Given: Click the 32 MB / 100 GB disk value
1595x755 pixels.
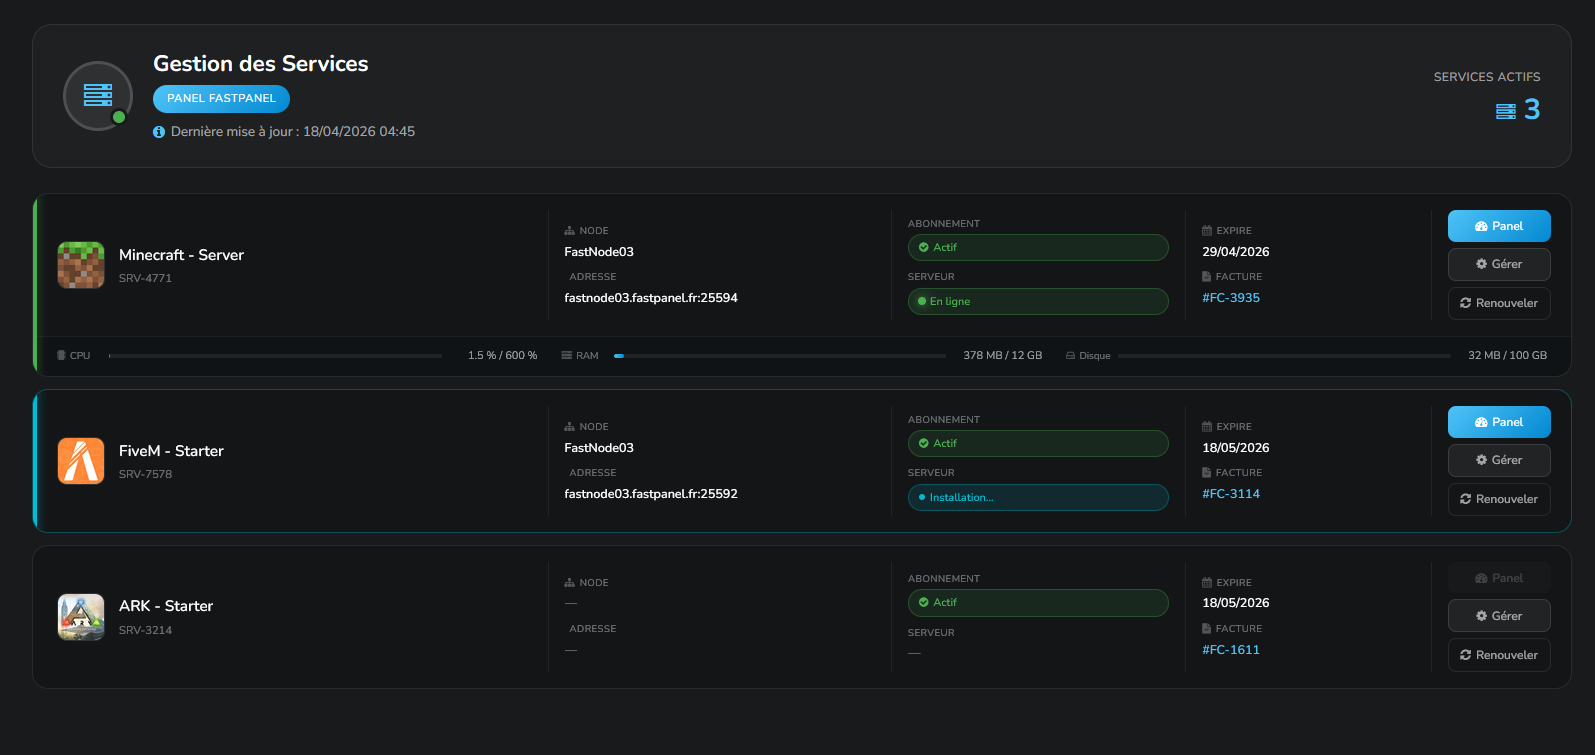Looking at the screenshot, I should (x=1507, y=356).
